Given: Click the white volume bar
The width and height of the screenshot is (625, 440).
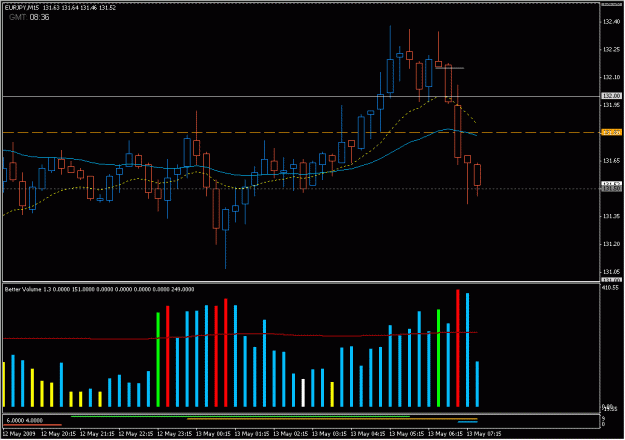Looking at the screenshot, I should tap(303, 393).
